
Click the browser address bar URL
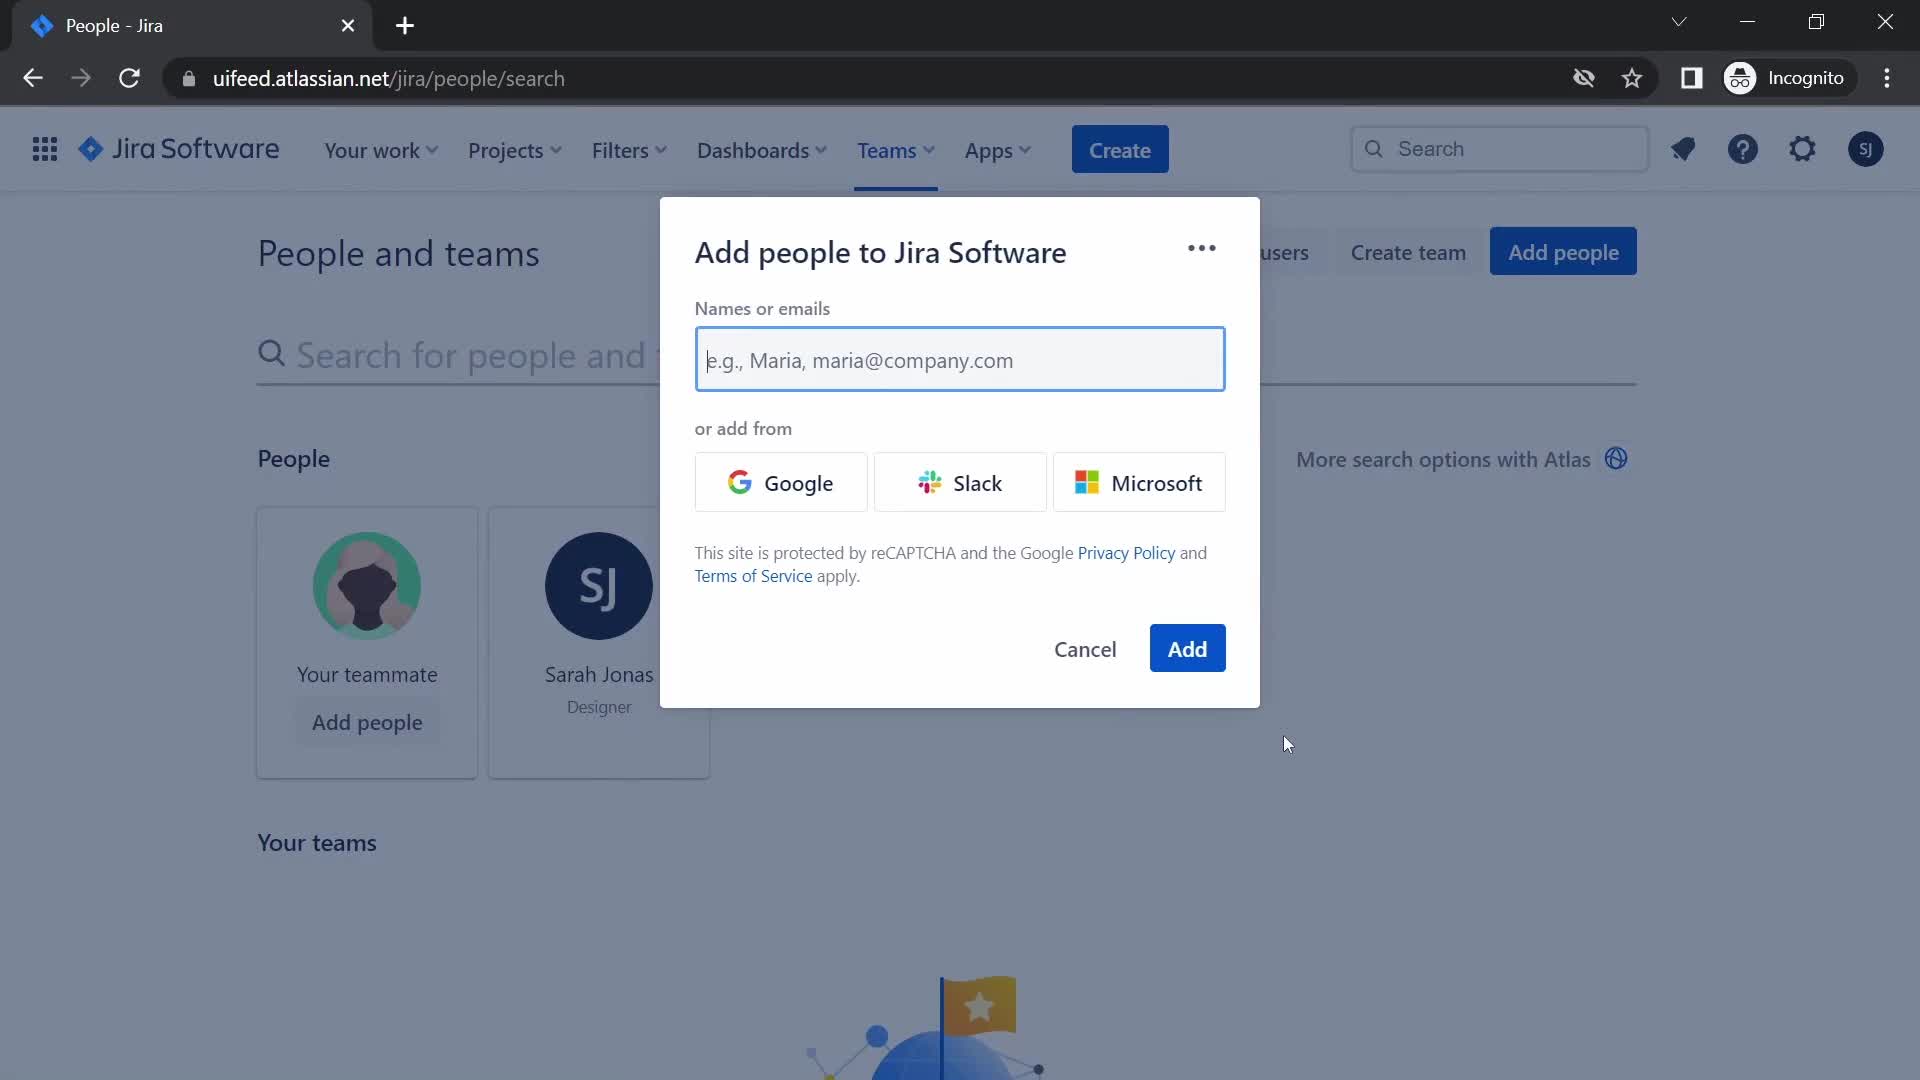[388, 79]
